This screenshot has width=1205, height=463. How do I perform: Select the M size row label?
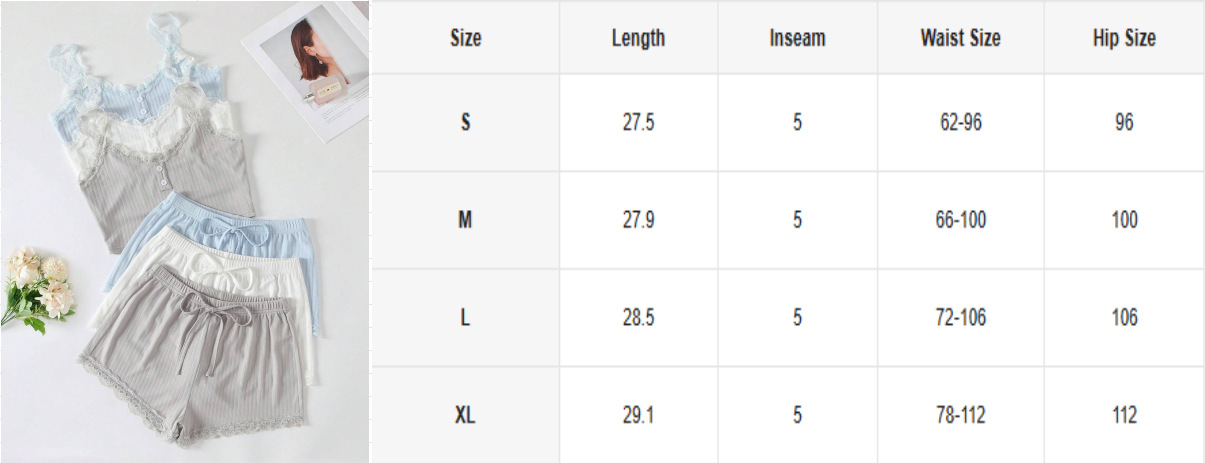tap(465, 220)
